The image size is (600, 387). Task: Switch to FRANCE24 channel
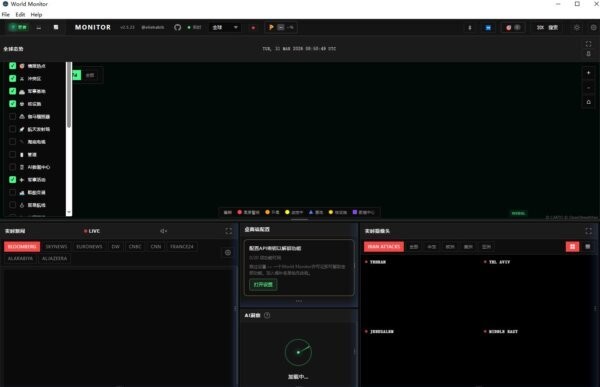182,247
